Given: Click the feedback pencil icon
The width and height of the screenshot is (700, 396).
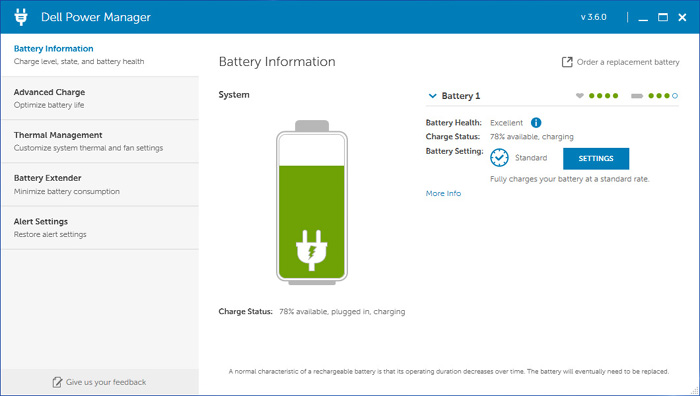Looking at the screenshot, I should point(57,382).
